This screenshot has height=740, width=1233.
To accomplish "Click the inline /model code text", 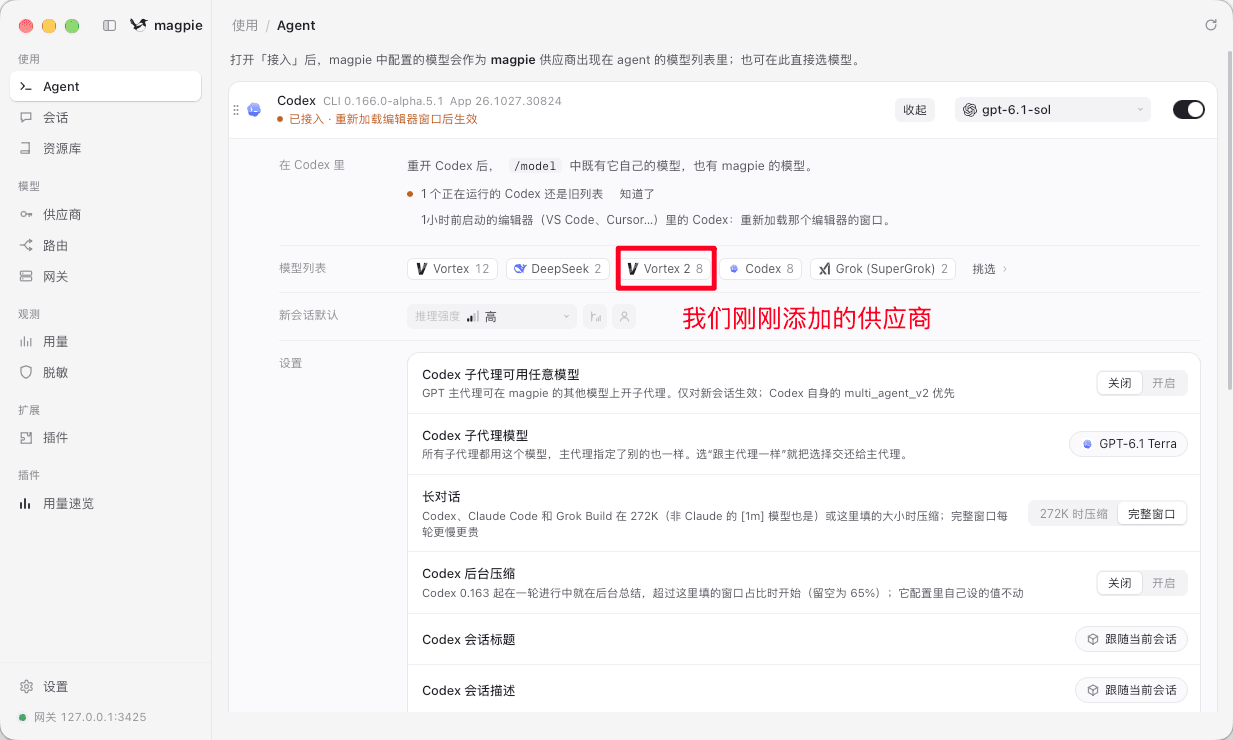I will 533,166.
